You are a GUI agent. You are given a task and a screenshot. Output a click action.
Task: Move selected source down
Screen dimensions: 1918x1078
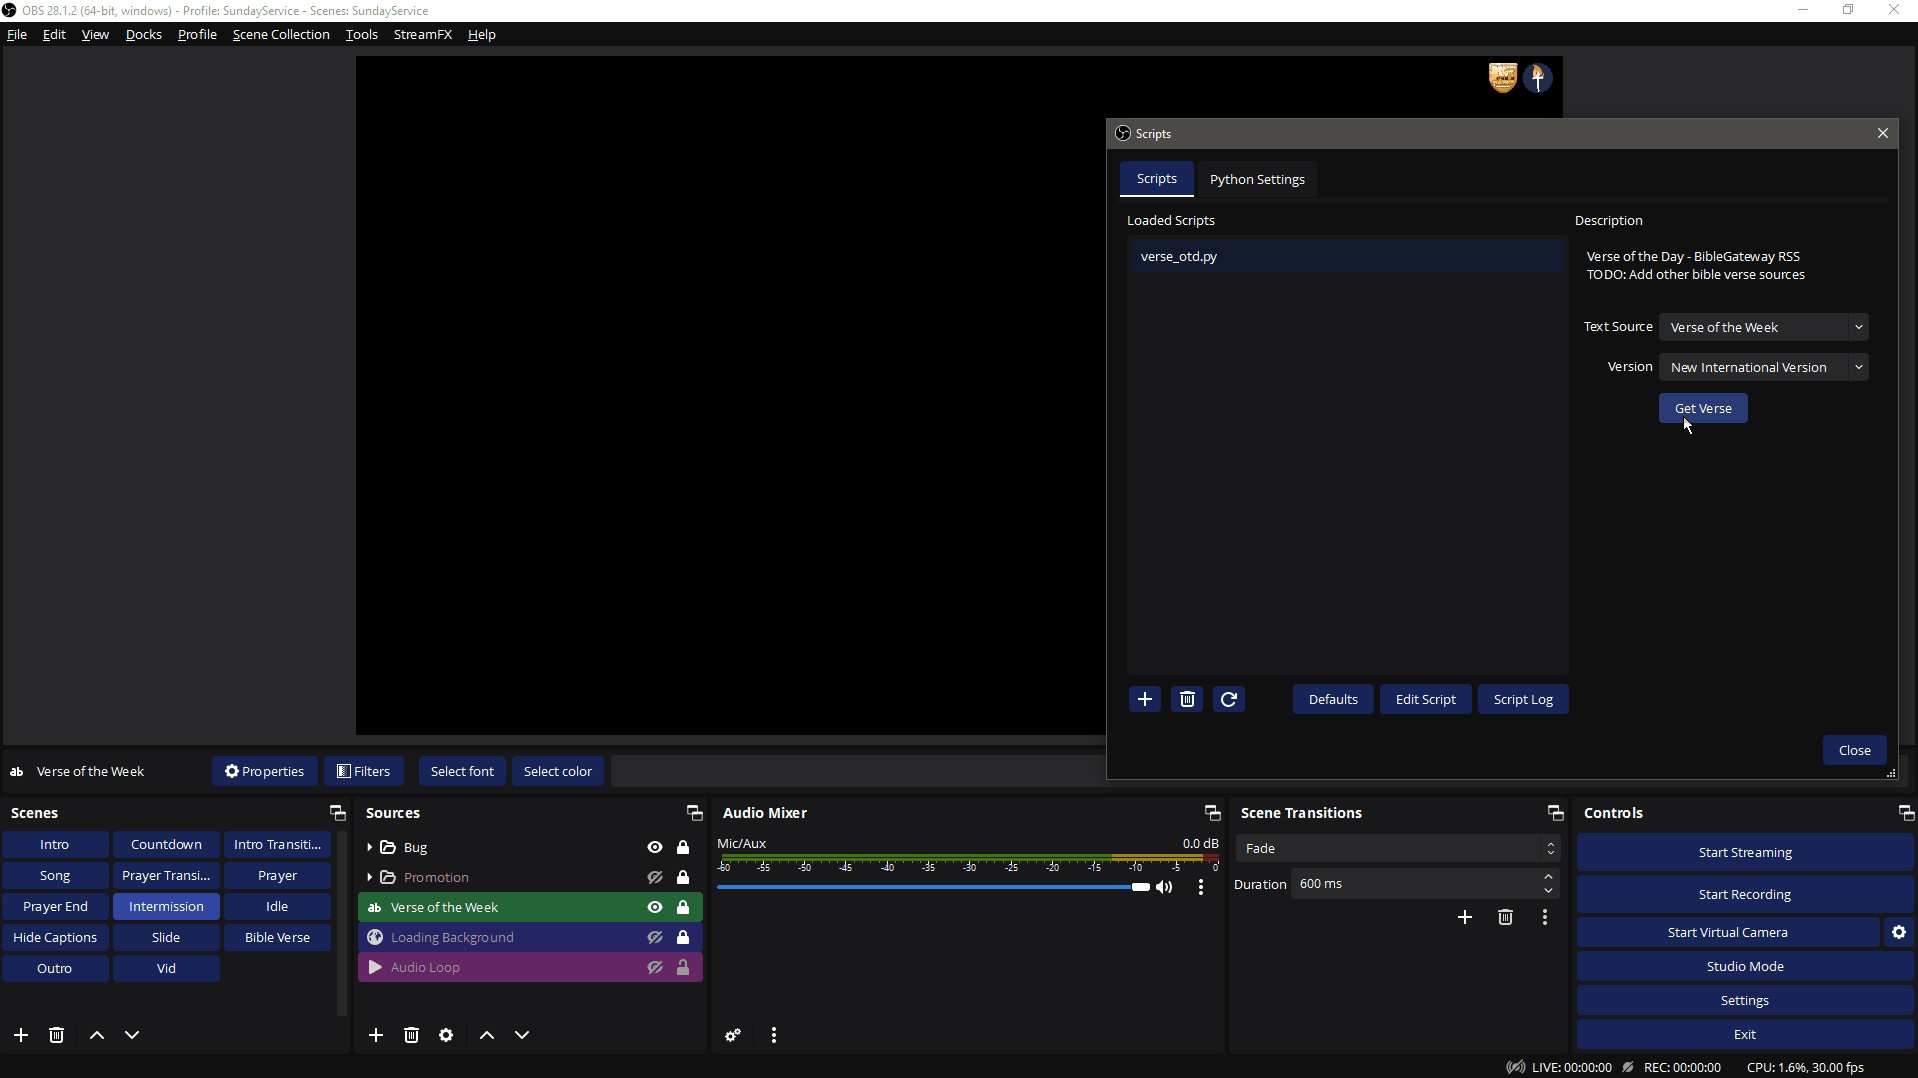[x=522, y=1035]
